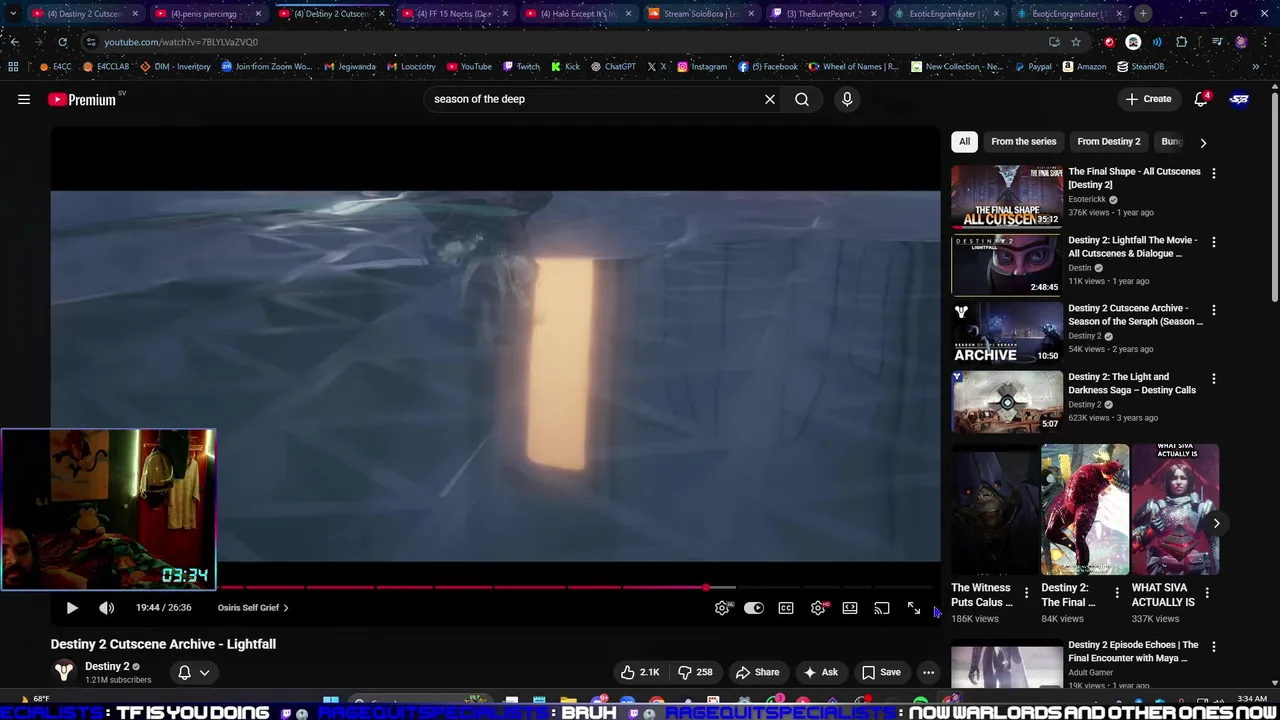
Task: Open Lightfall The Movie video thumbnail
Action: coord(1007,265)
